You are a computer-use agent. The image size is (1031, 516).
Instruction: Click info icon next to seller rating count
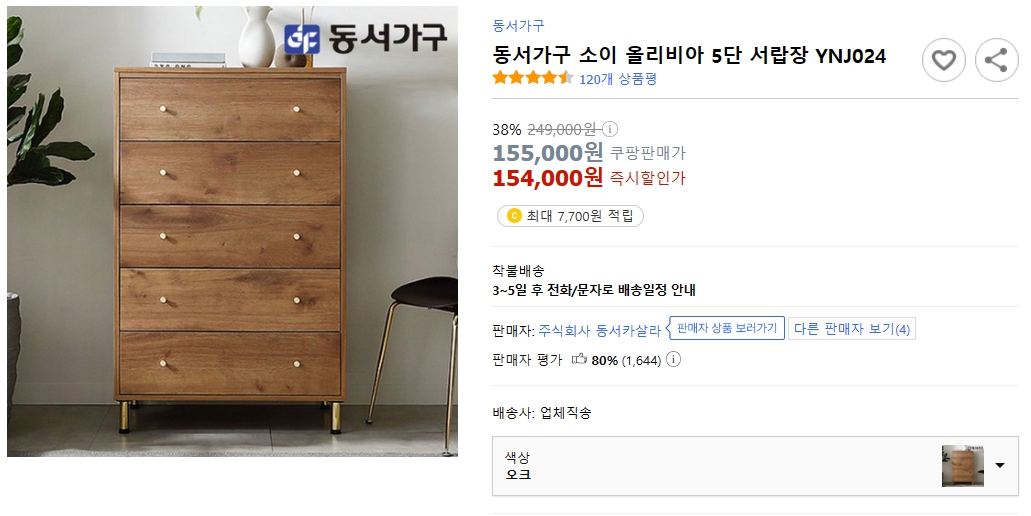[673, 360]
